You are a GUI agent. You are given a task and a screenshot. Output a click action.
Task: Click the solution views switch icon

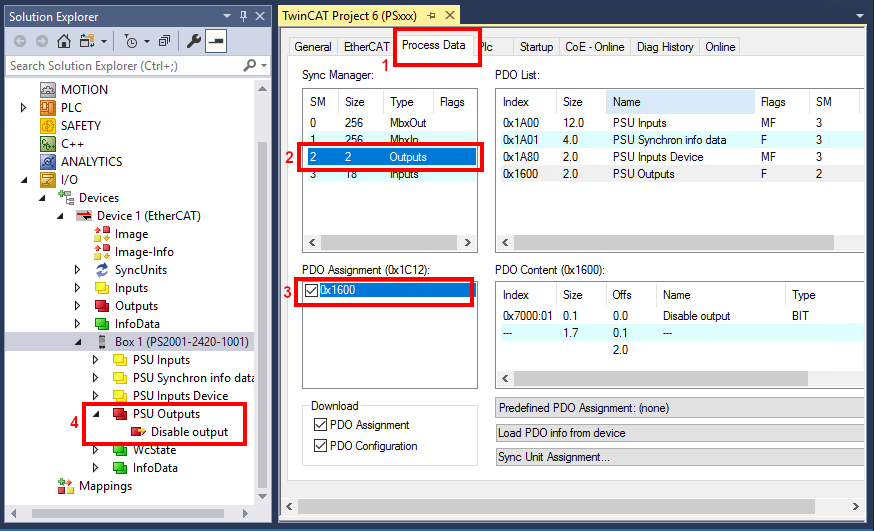click(x=88, y=41)
